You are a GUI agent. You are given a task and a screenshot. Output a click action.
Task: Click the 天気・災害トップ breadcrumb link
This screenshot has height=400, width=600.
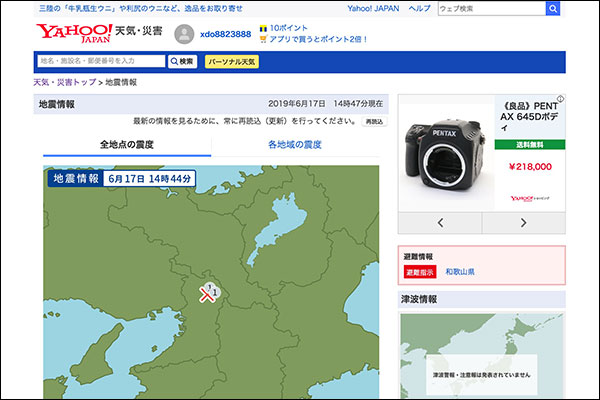[65, 82]
